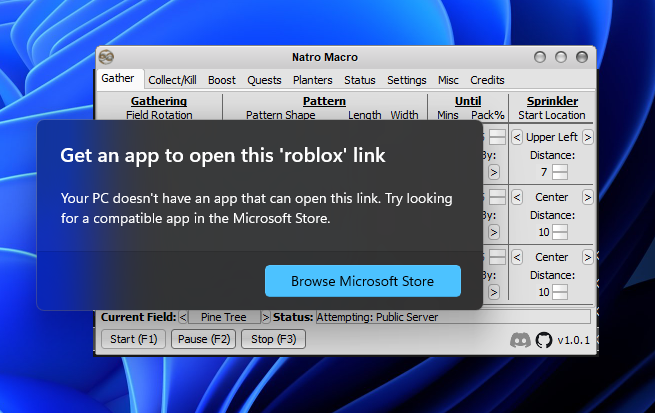Image resolution: width=655 pixels, height=413 pixels.
Task: Click the Upper Left sprinkler location text
Action: coord(552,137)
